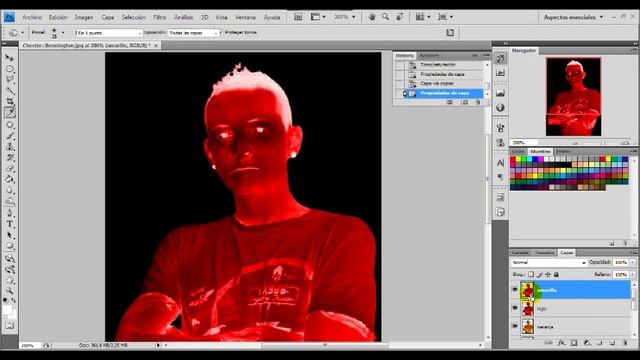Add layer style with fx icon
Viewport: 640px width, 360px height.
(x=561, y=343)
